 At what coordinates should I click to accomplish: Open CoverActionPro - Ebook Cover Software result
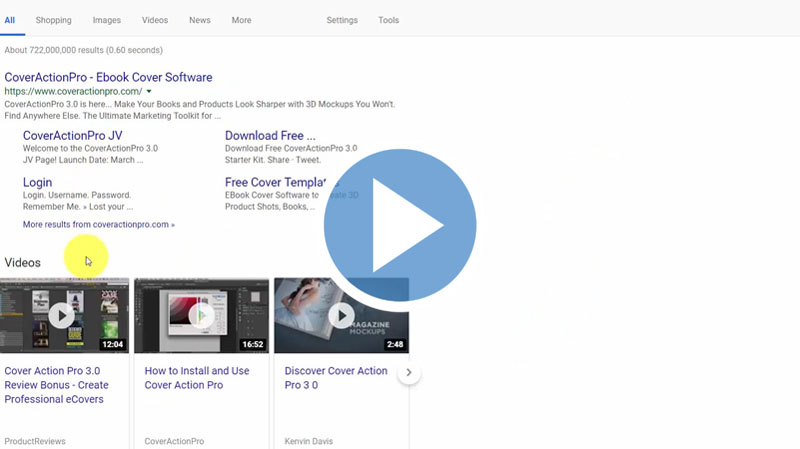[x=108, y=77]
